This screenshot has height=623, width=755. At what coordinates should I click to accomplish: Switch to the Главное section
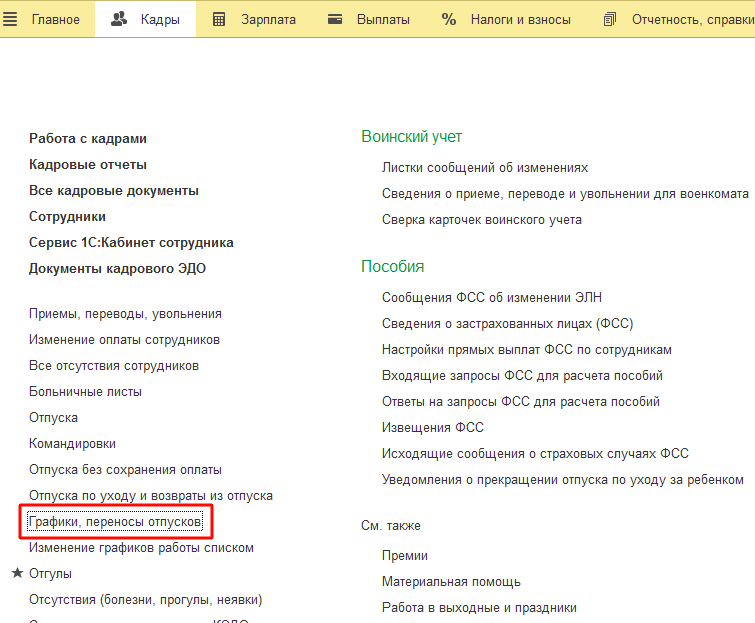[56, 19]
